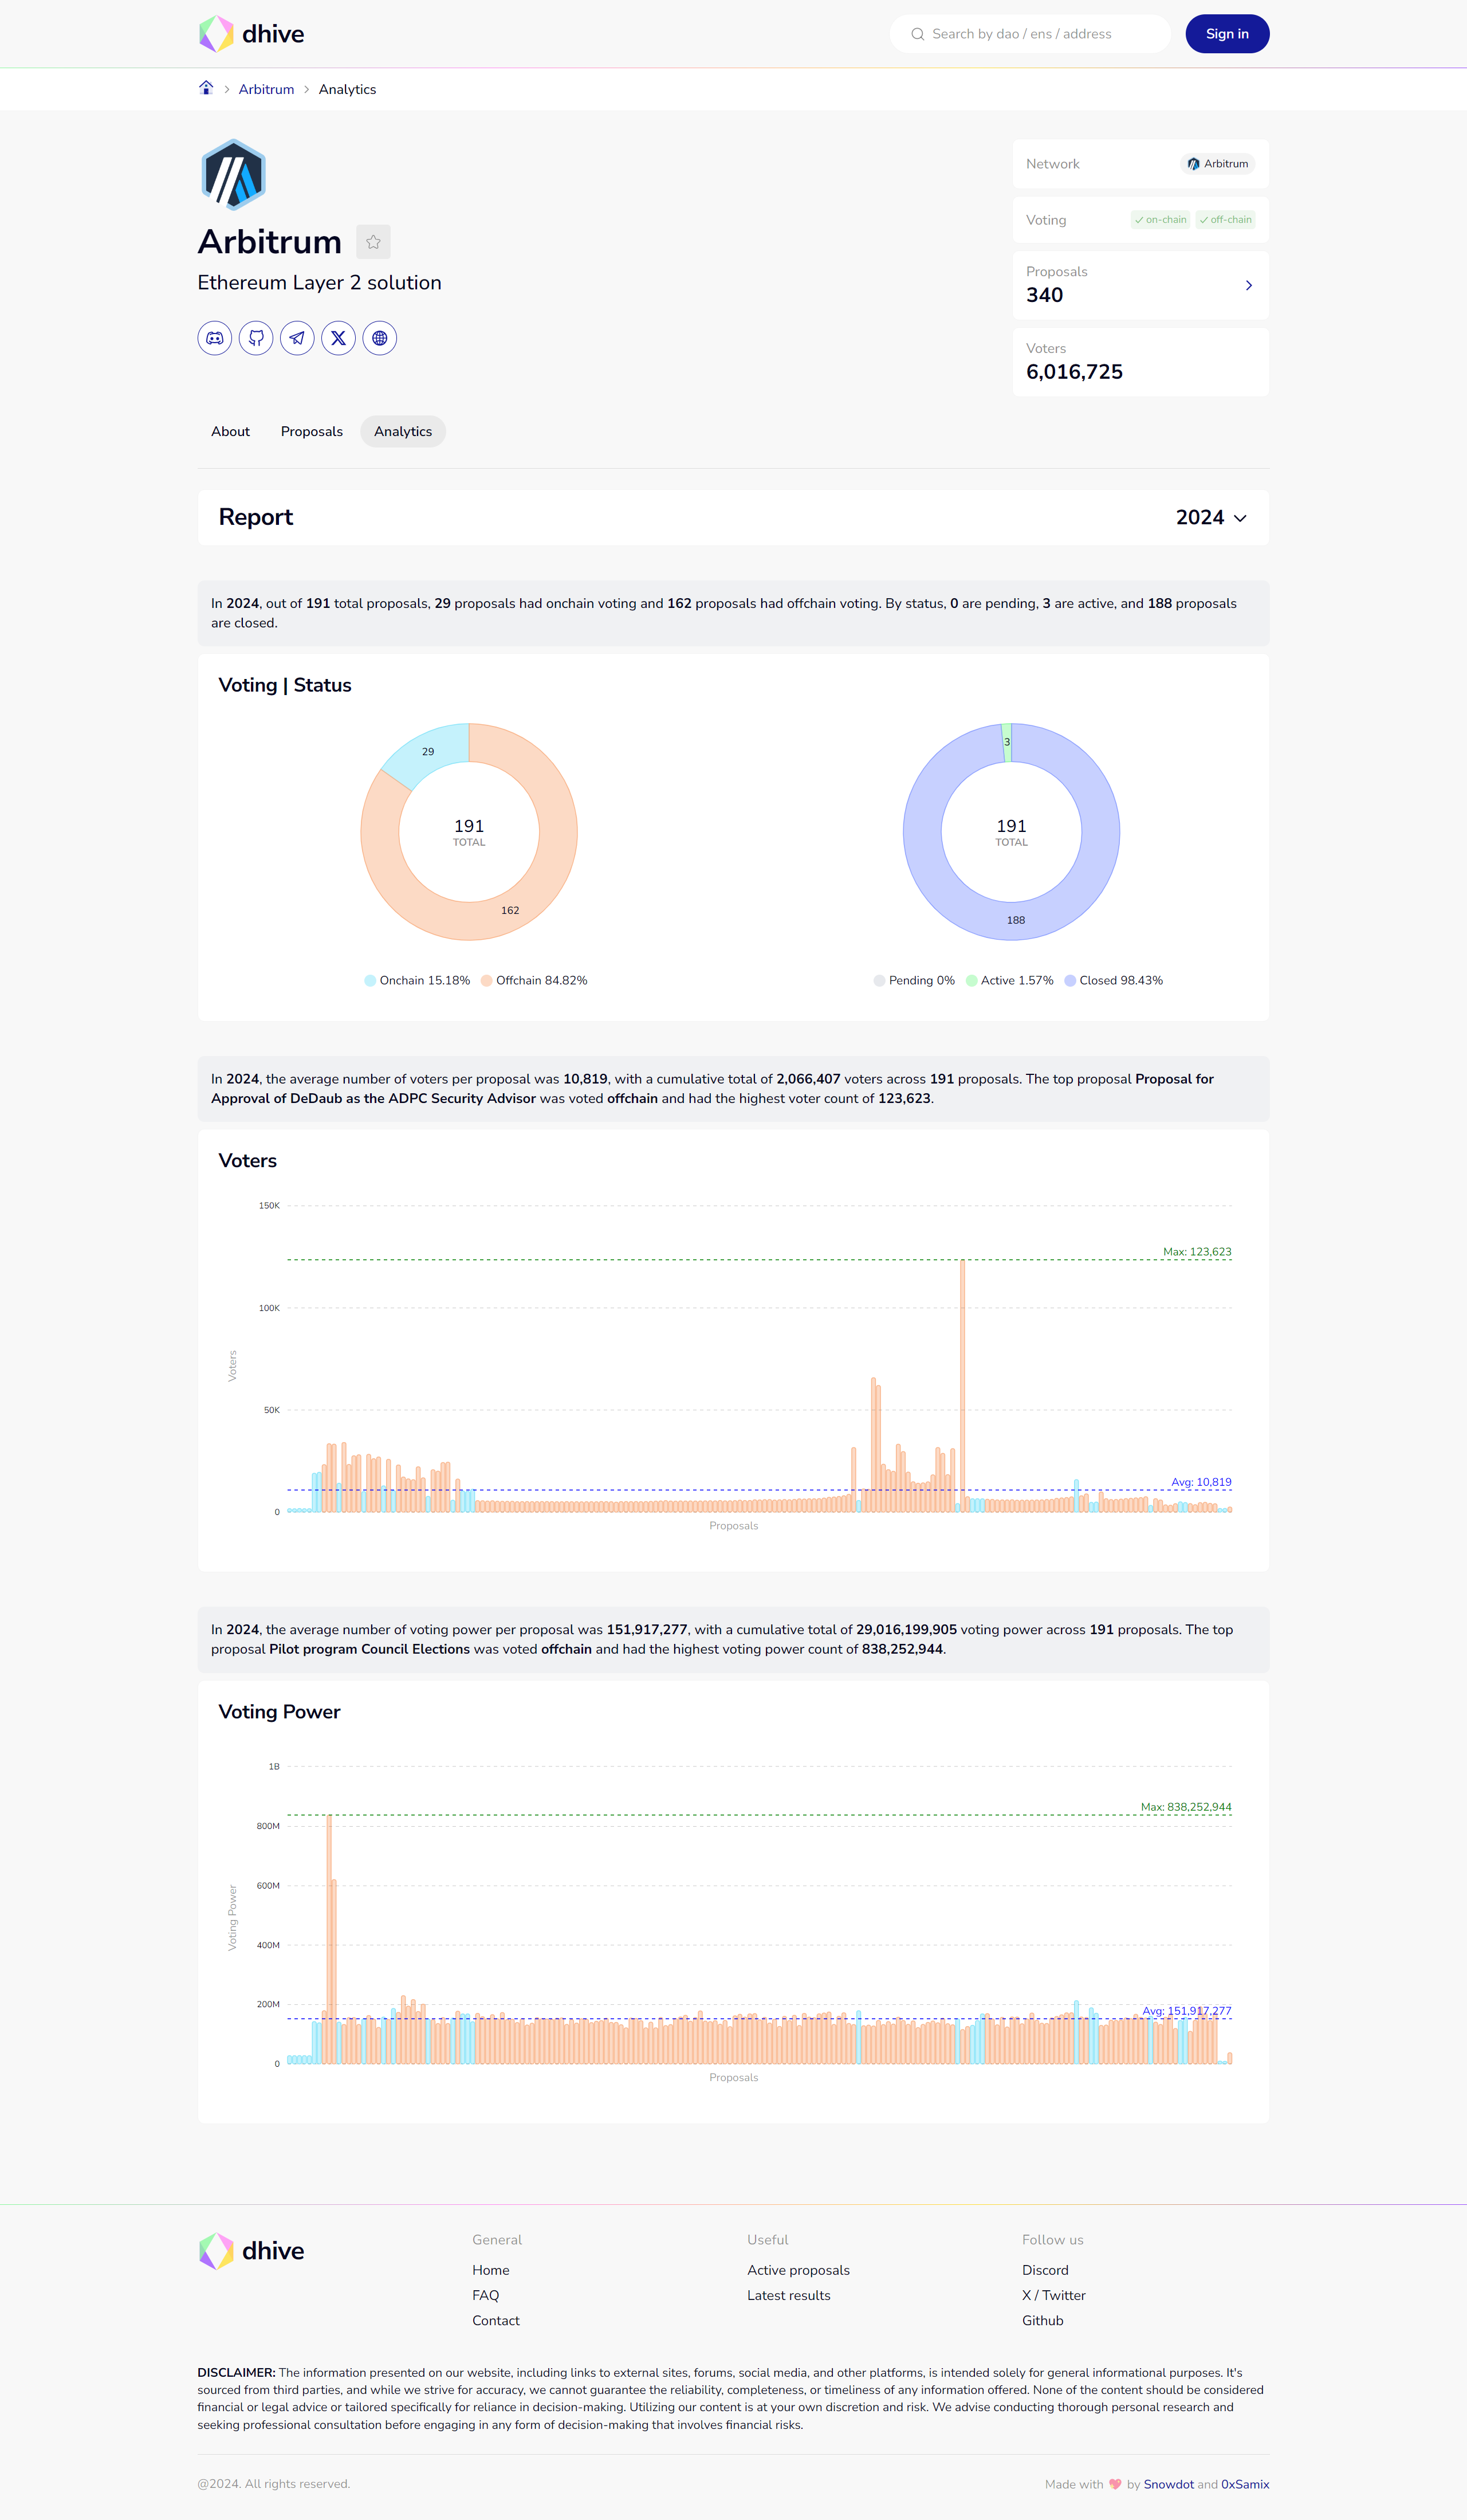Click the Analytics breadcrumb item
The width and height of the screenshot is (1467, 2520).
(x=347, y=89)
